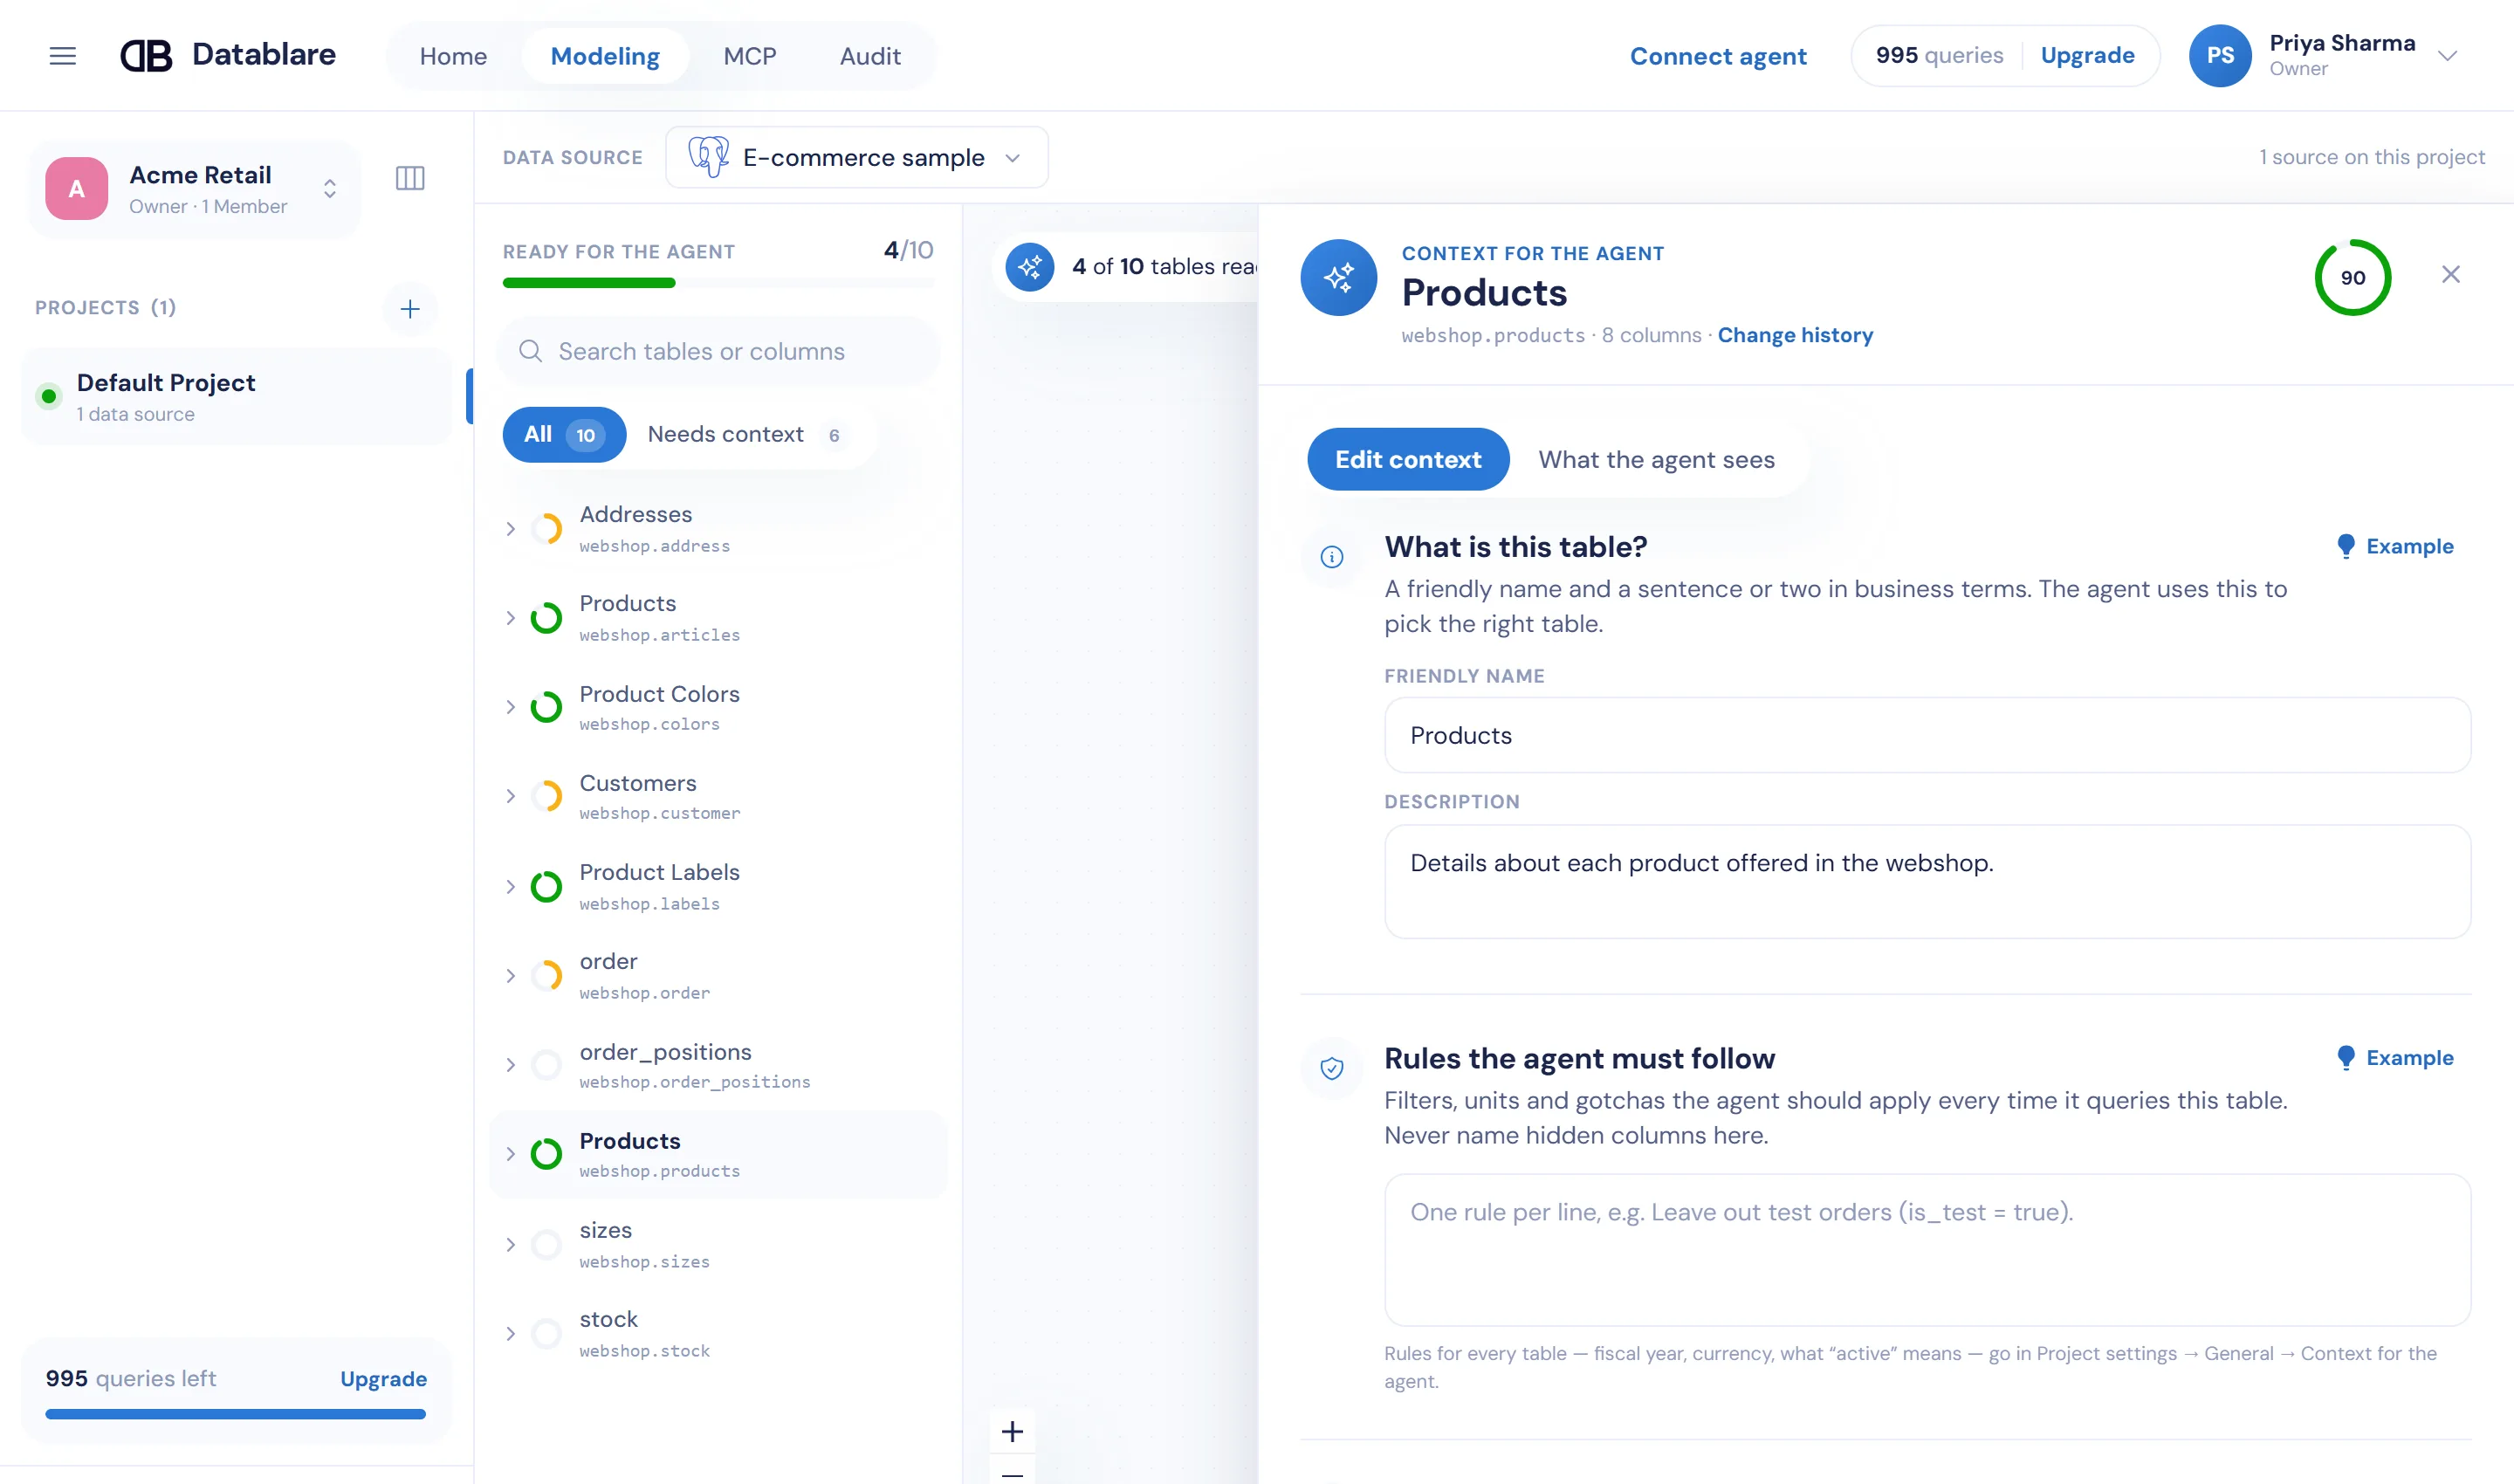The width and height of the screenshot is (2514, 1484).
Task: Click the Datablare logo
Action: coord(228,55)
